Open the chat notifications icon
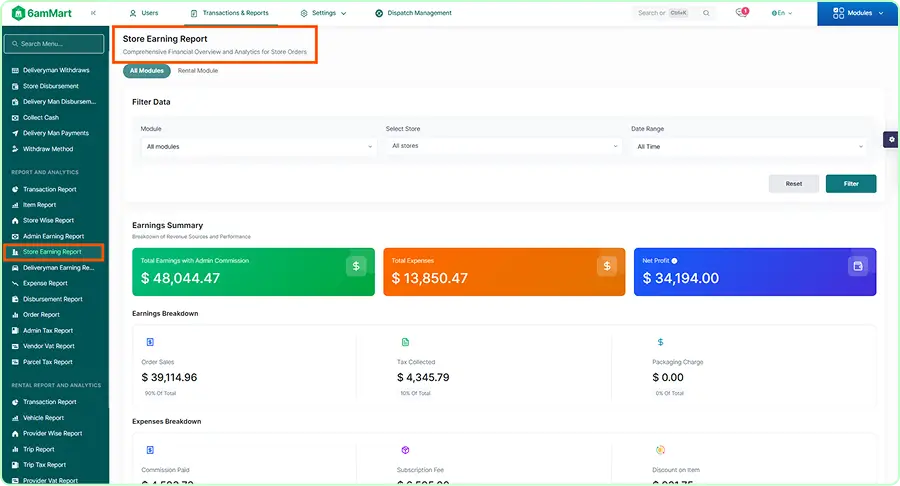Screen dimensions: 900x486 (742, 13)
